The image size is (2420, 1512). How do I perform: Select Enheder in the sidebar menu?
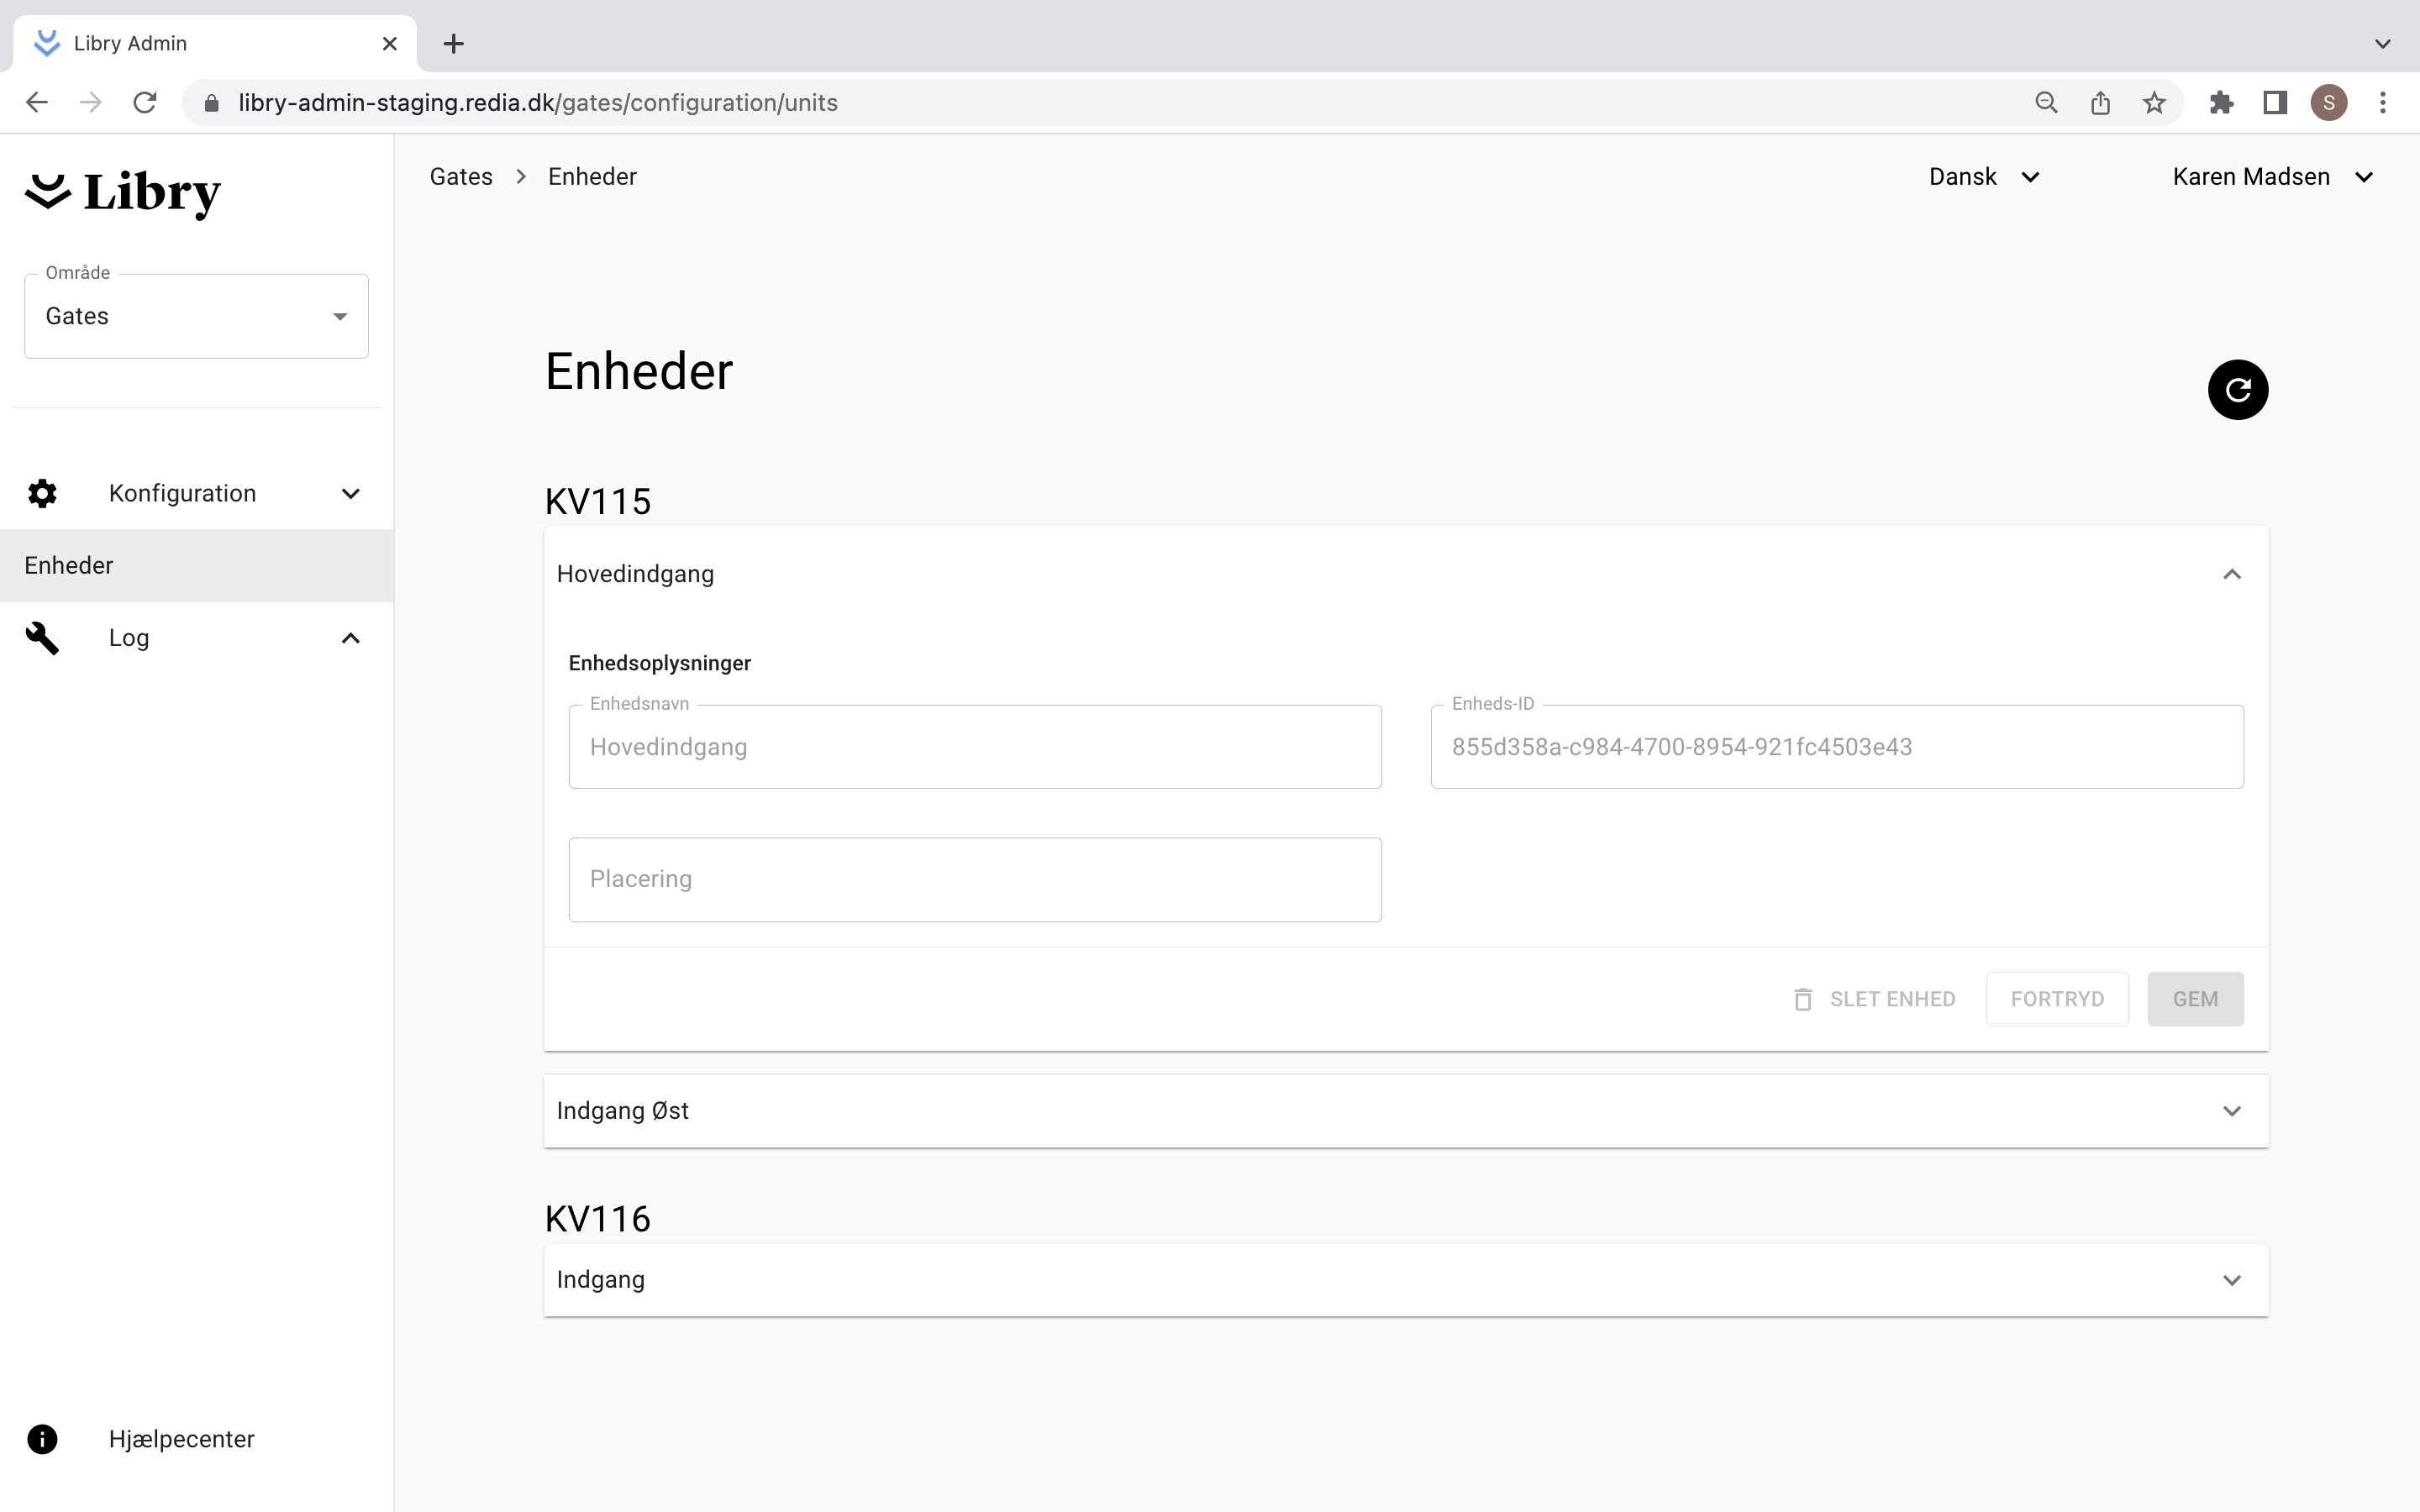click(70, 565)
